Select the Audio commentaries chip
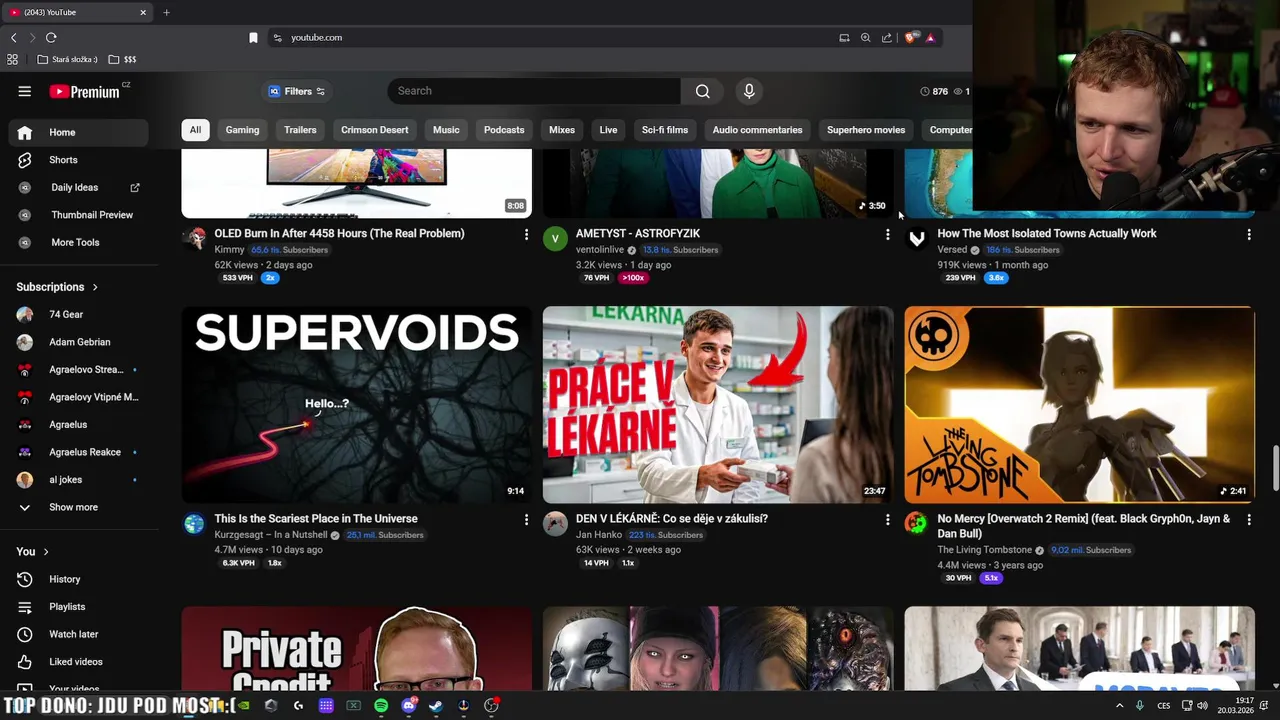The image size is (1280, 720). tap(757, 130)
